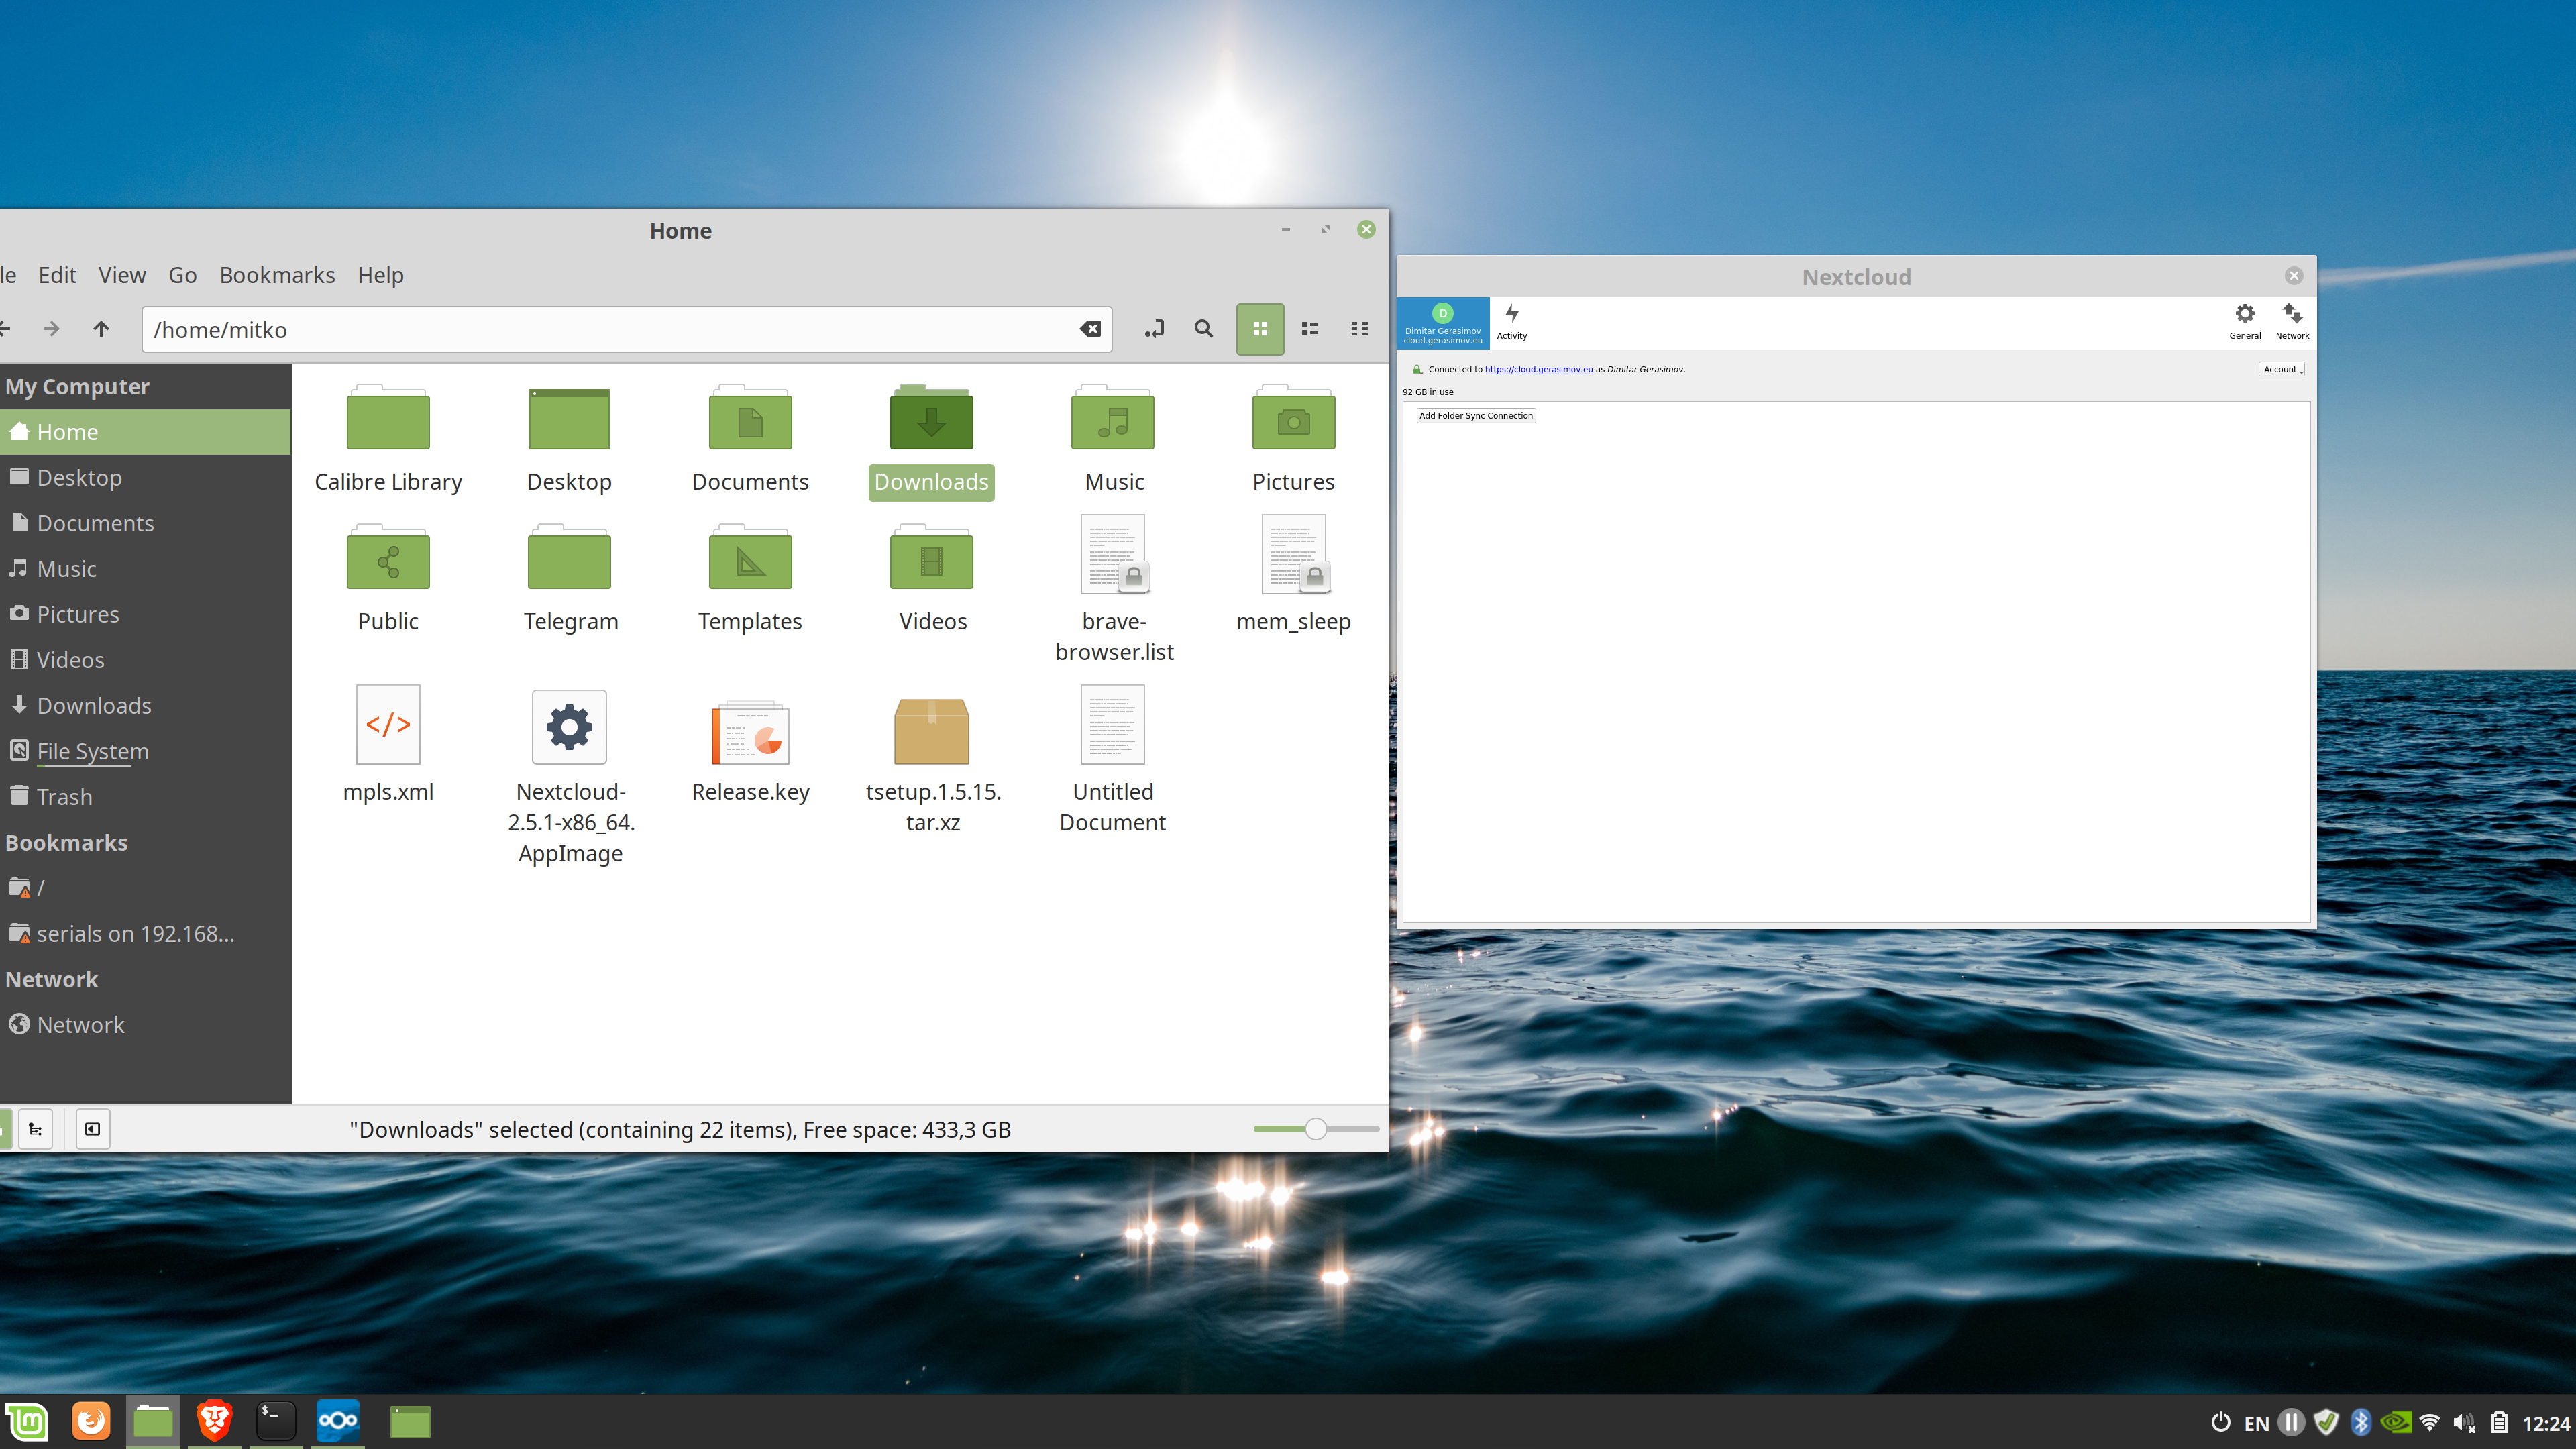Viewport: 2576px width, 1449px height.
Task: Clear the path bar text
Action: coord(1089,329)
